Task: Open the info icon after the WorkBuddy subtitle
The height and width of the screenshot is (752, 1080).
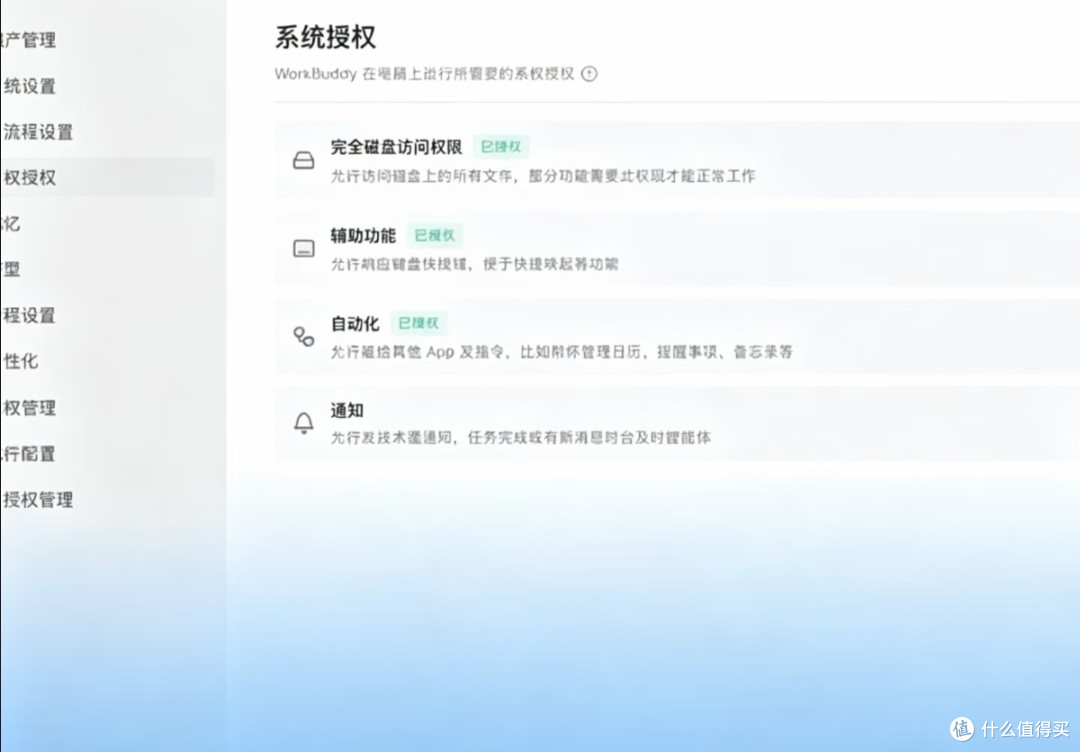Action: tap(590, 74)
